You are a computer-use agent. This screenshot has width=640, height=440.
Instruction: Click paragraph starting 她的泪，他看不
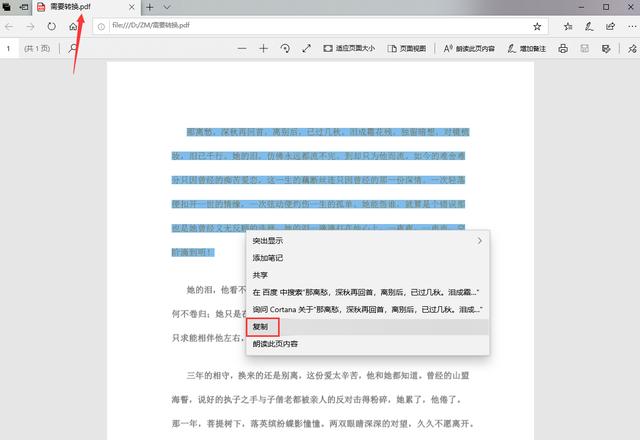[216, 290]
